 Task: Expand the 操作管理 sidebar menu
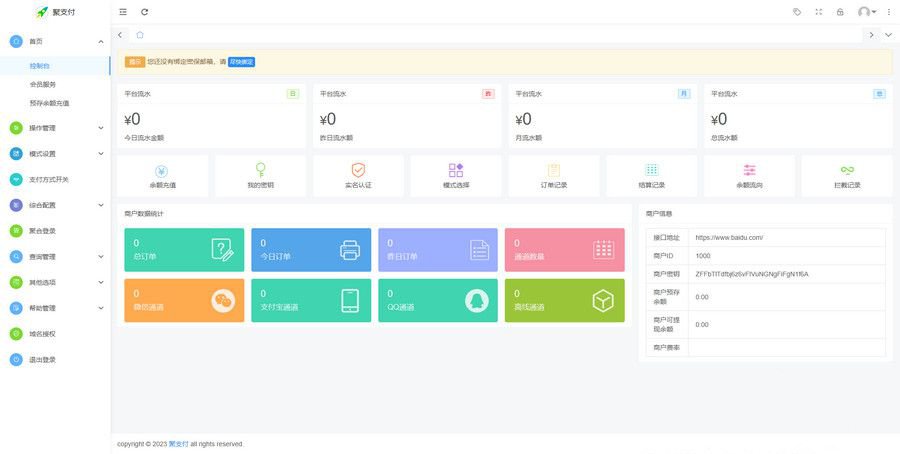[x=55, y=128]
